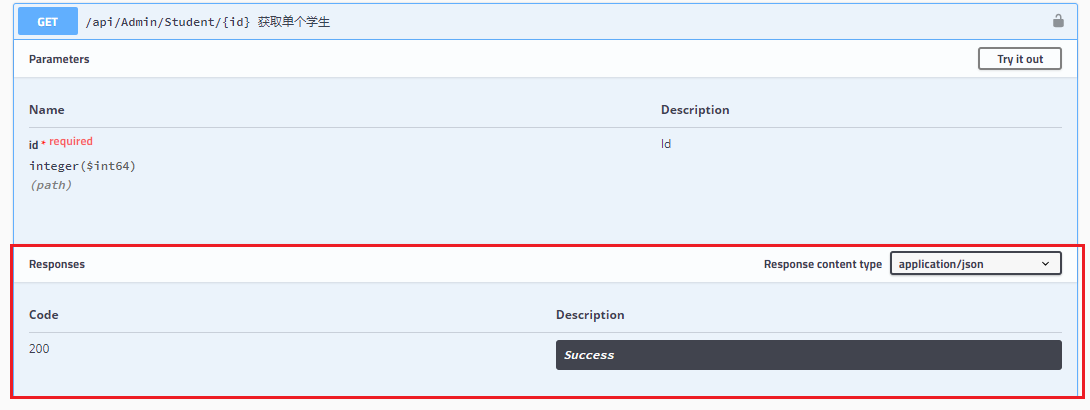Image resolution: width=1090 pixels, height=410 pixels.
Task: Click the 获取单个学生 endpoint summary
Action: point(294,21)
